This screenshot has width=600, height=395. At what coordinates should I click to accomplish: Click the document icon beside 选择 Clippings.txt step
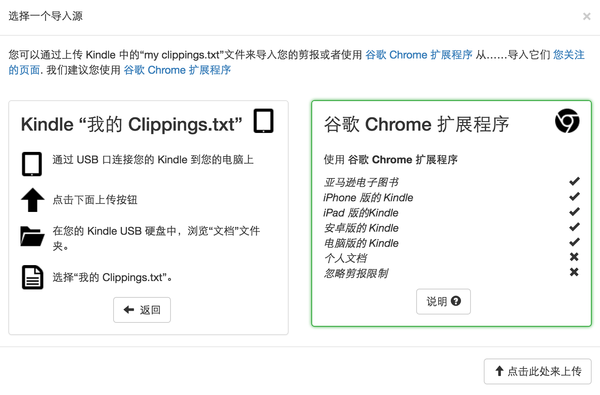click(32, 277)
